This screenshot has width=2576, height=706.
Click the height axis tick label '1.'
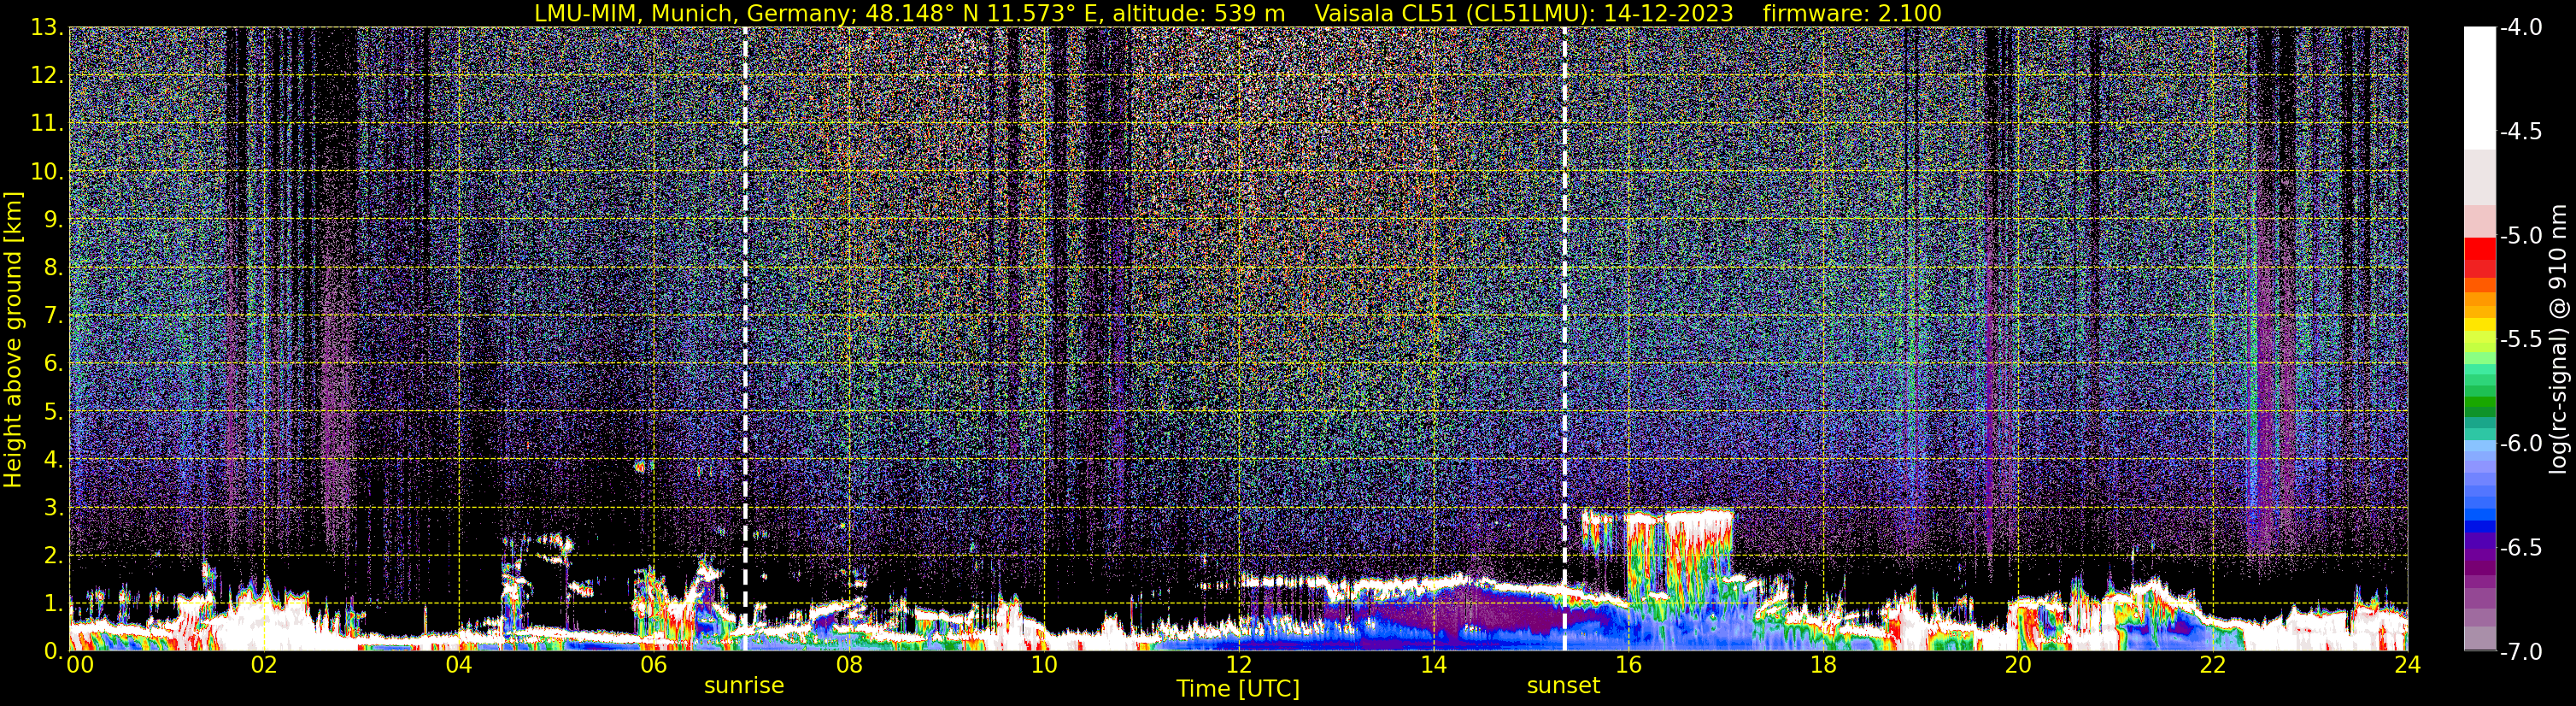(53, 603)
